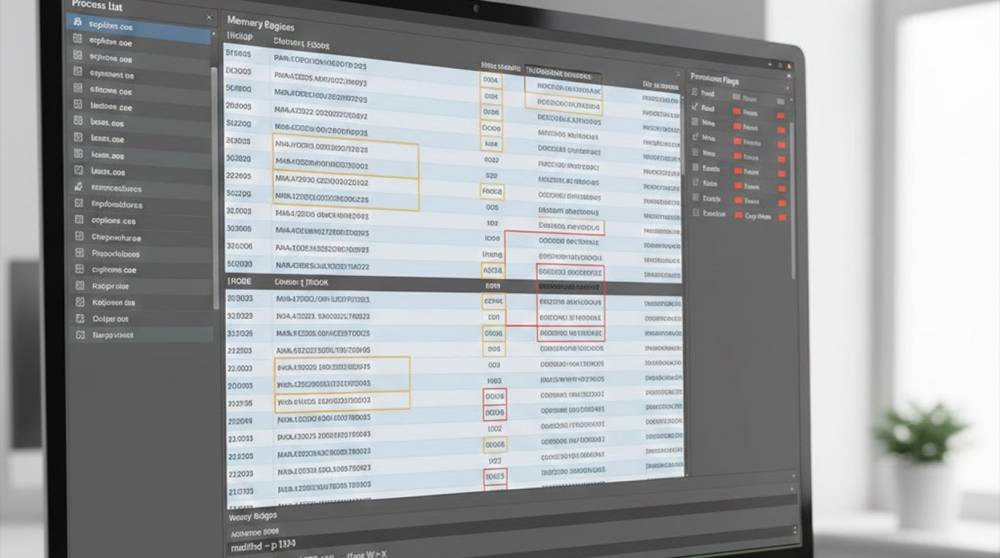This screenshot has height=558, width=1000.
Task: Click the Process List vertical scrollbar
Action: [215, 187]
